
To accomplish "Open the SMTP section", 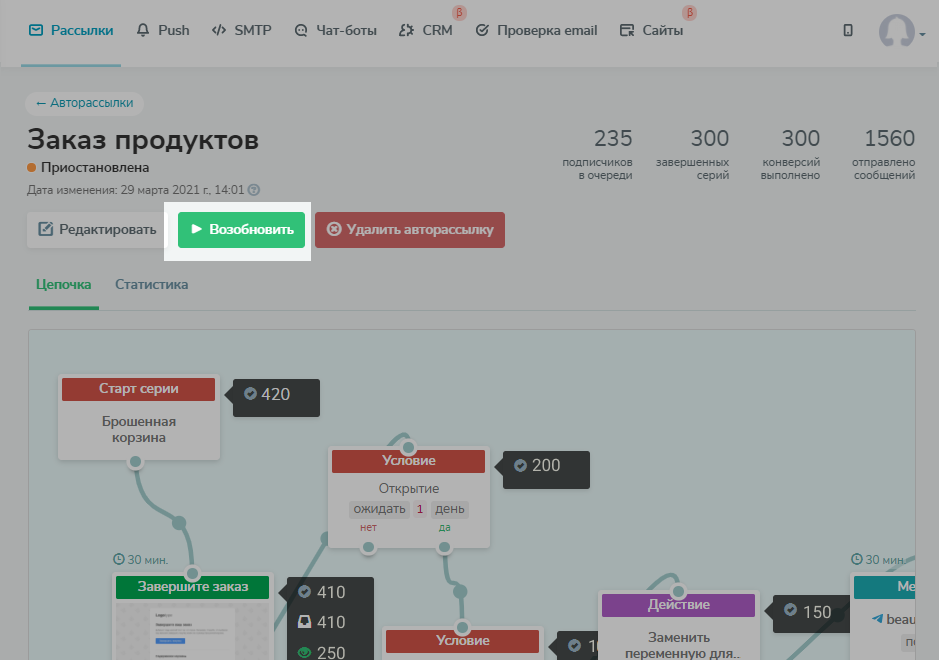I will 242,30.
